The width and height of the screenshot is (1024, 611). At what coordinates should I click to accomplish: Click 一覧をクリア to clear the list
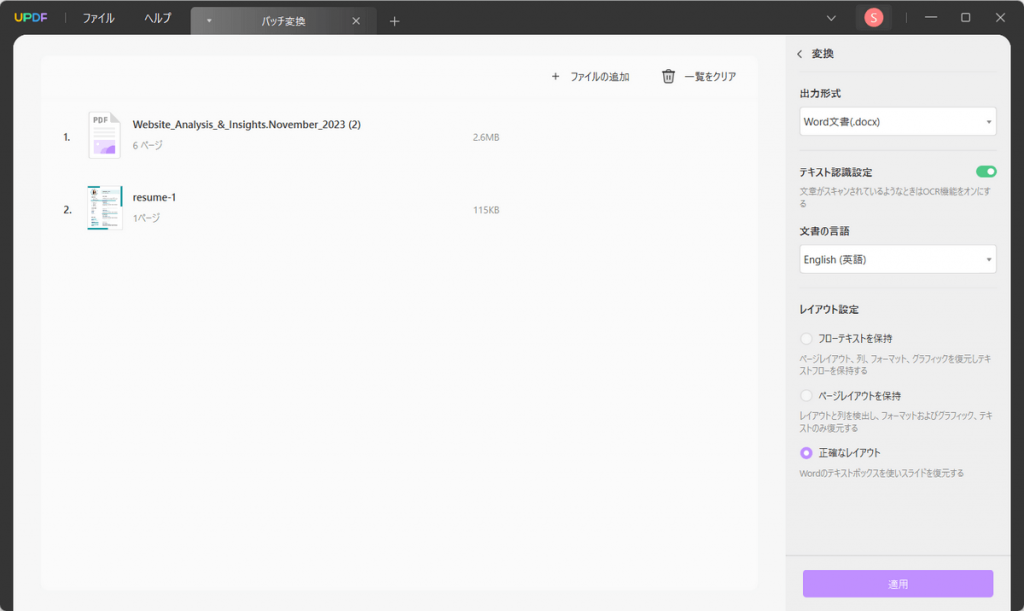point(710,76)
